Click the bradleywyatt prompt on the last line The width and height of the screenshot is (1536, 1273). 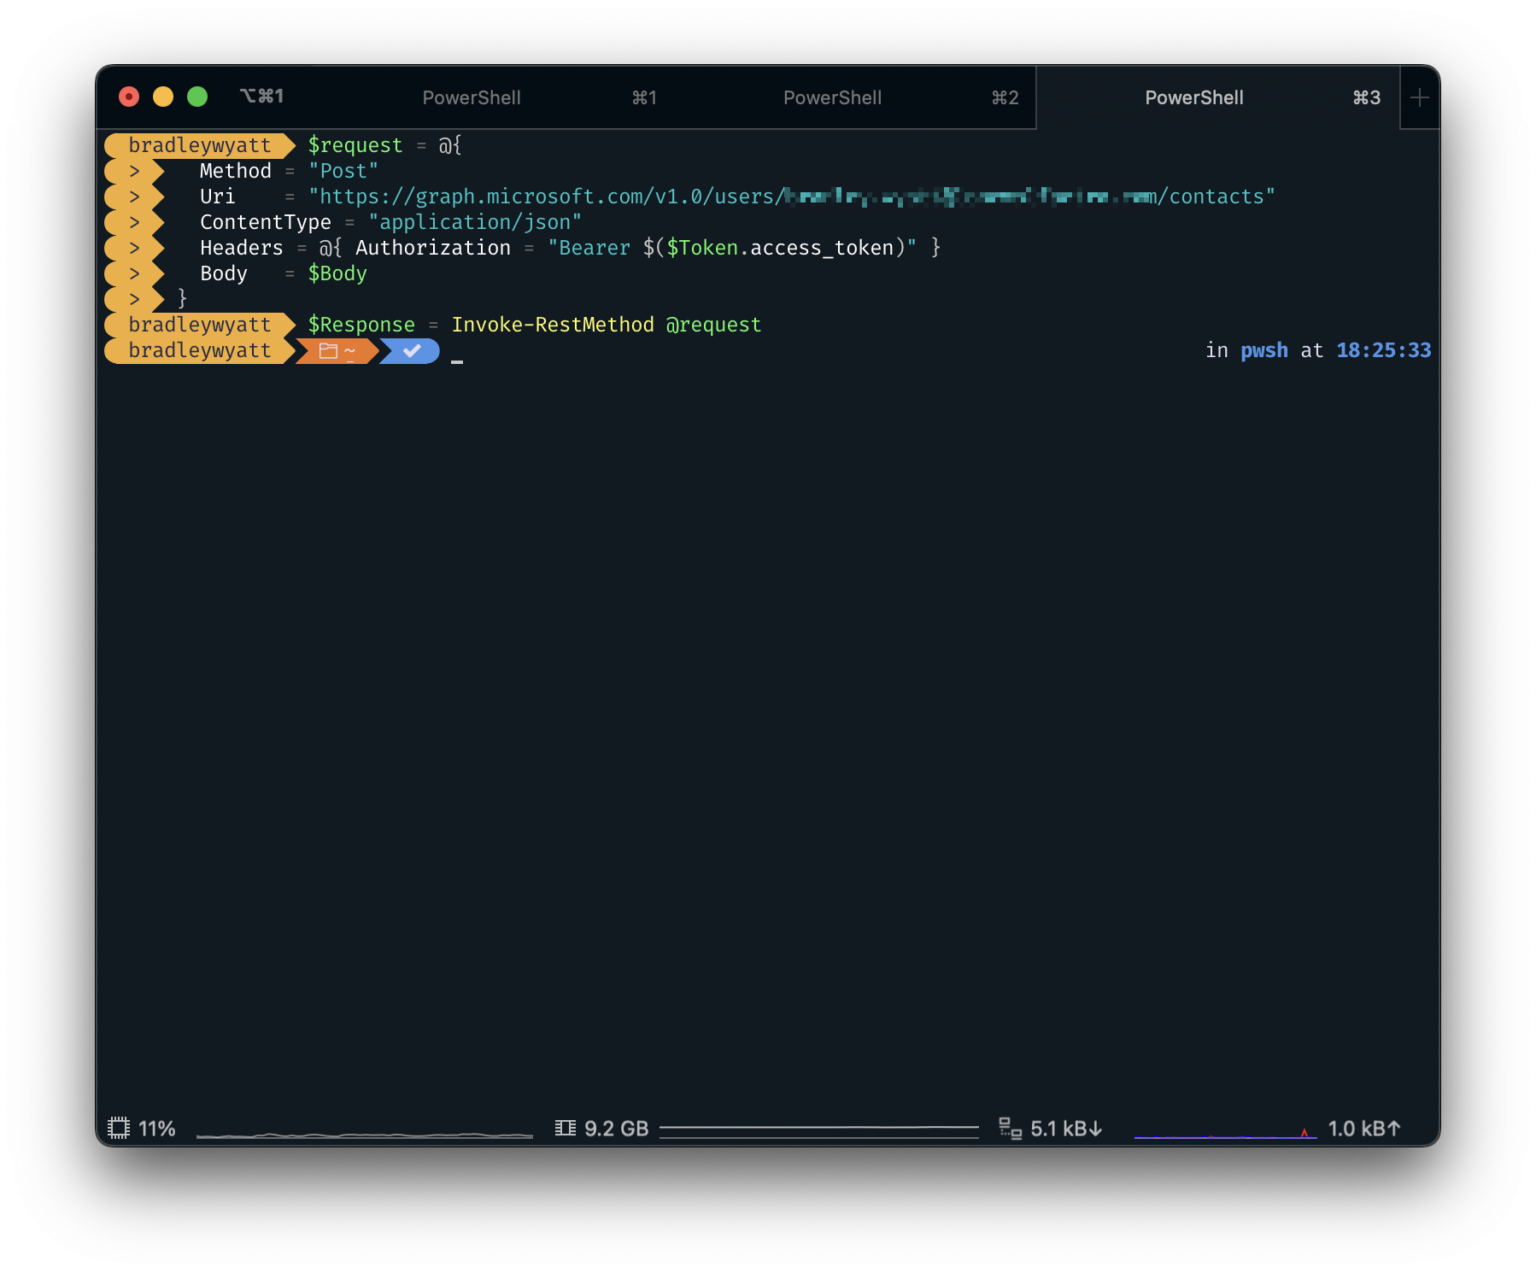pyautogui.click(x=199, y=351)
